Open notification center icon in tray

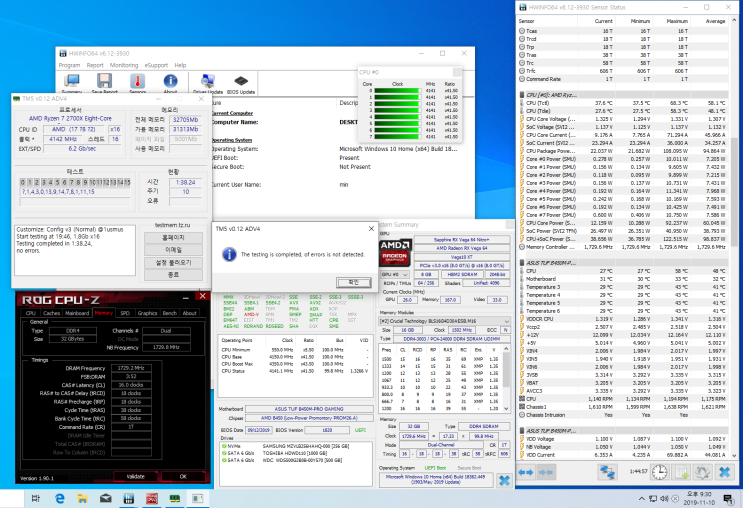(728, 499)
